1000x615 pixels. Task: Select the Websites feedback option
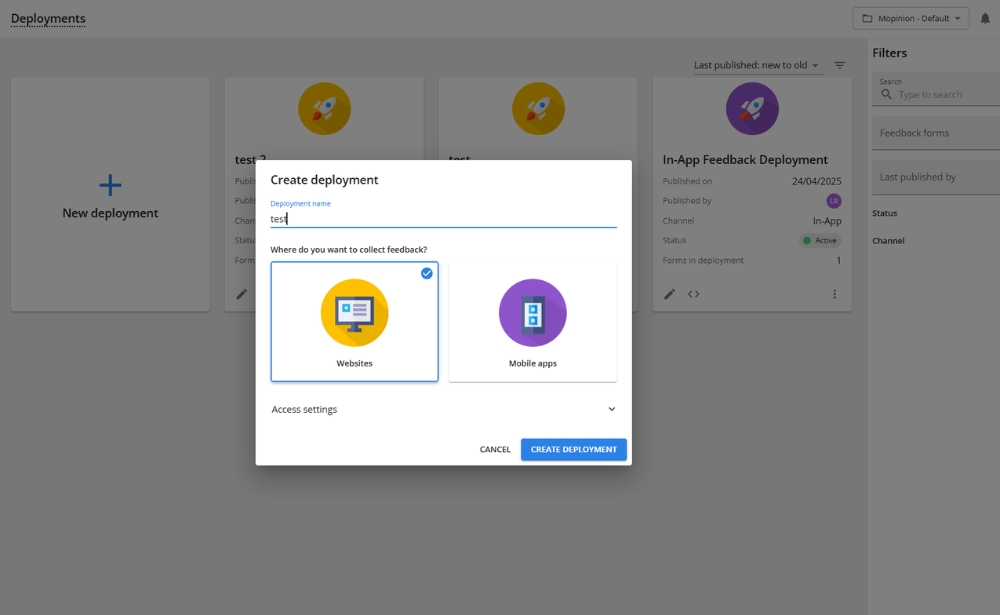354,321
